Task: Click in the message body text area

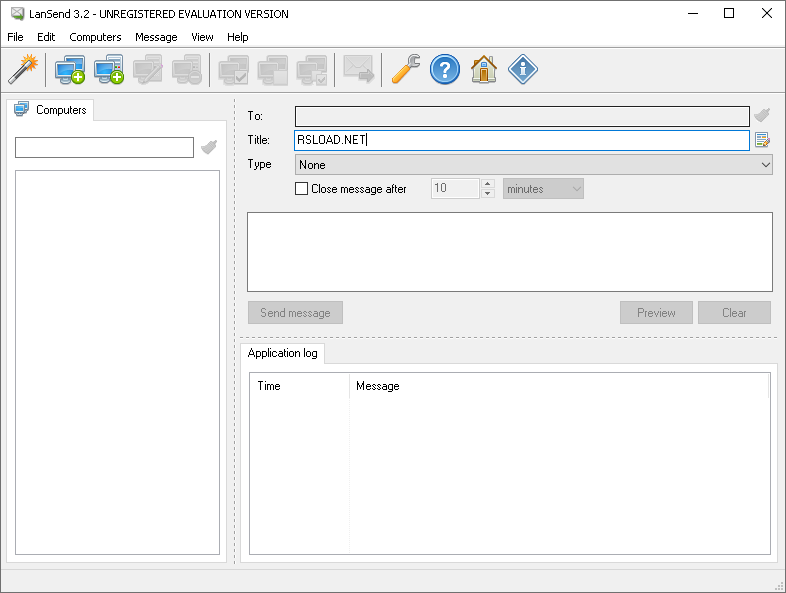Action: point(509,251)
